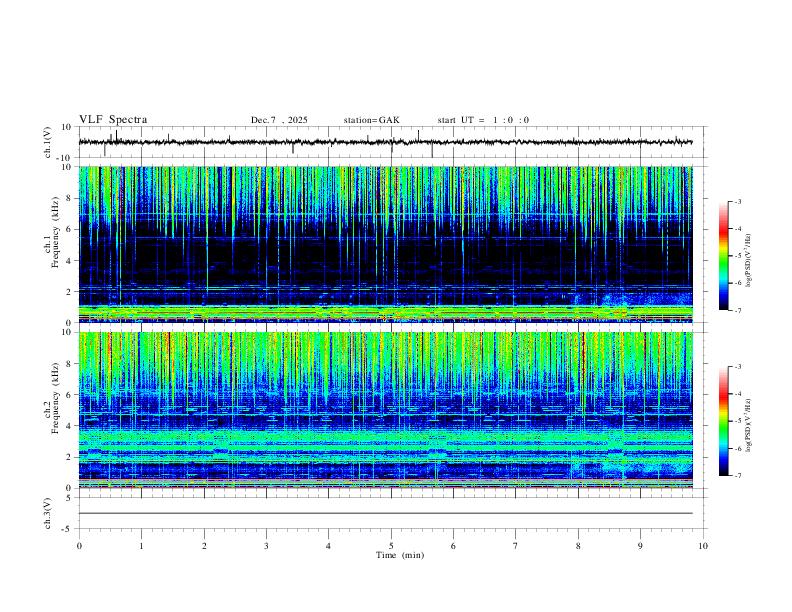Click the "ch.1(V)" waveform axis label
Image resolution: width=792 pixels, height=612 pixels.
tap(48, 142)
